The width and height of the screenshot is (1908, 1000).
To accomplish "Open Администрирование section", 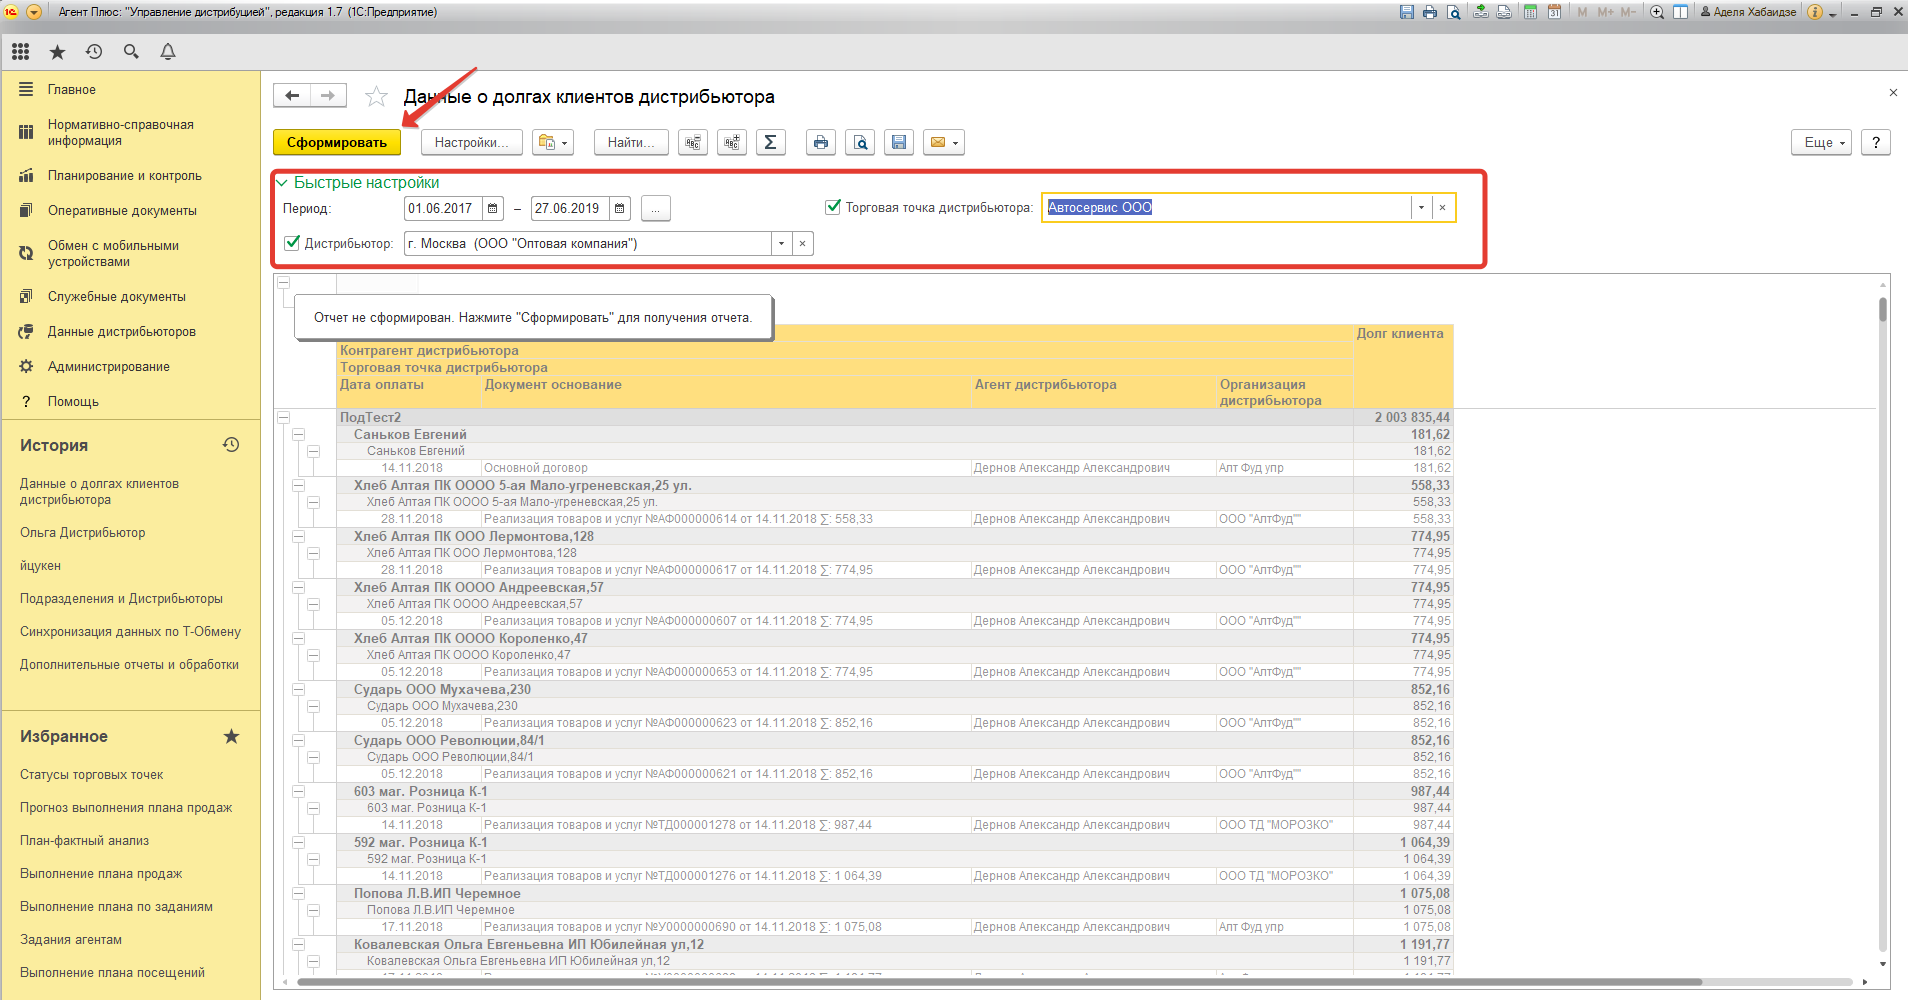I will [x=108, y=366].
